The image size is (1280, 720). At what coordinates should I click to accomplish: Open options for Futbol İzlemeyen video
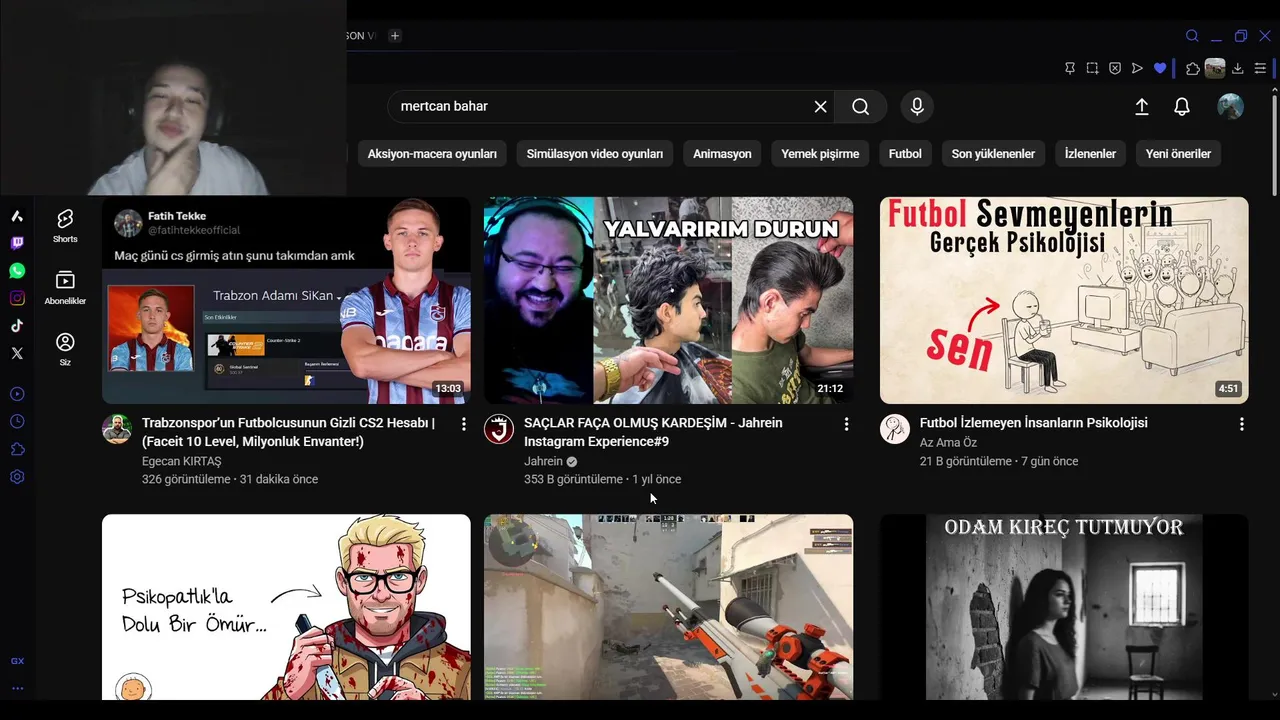pos(1241,424)
